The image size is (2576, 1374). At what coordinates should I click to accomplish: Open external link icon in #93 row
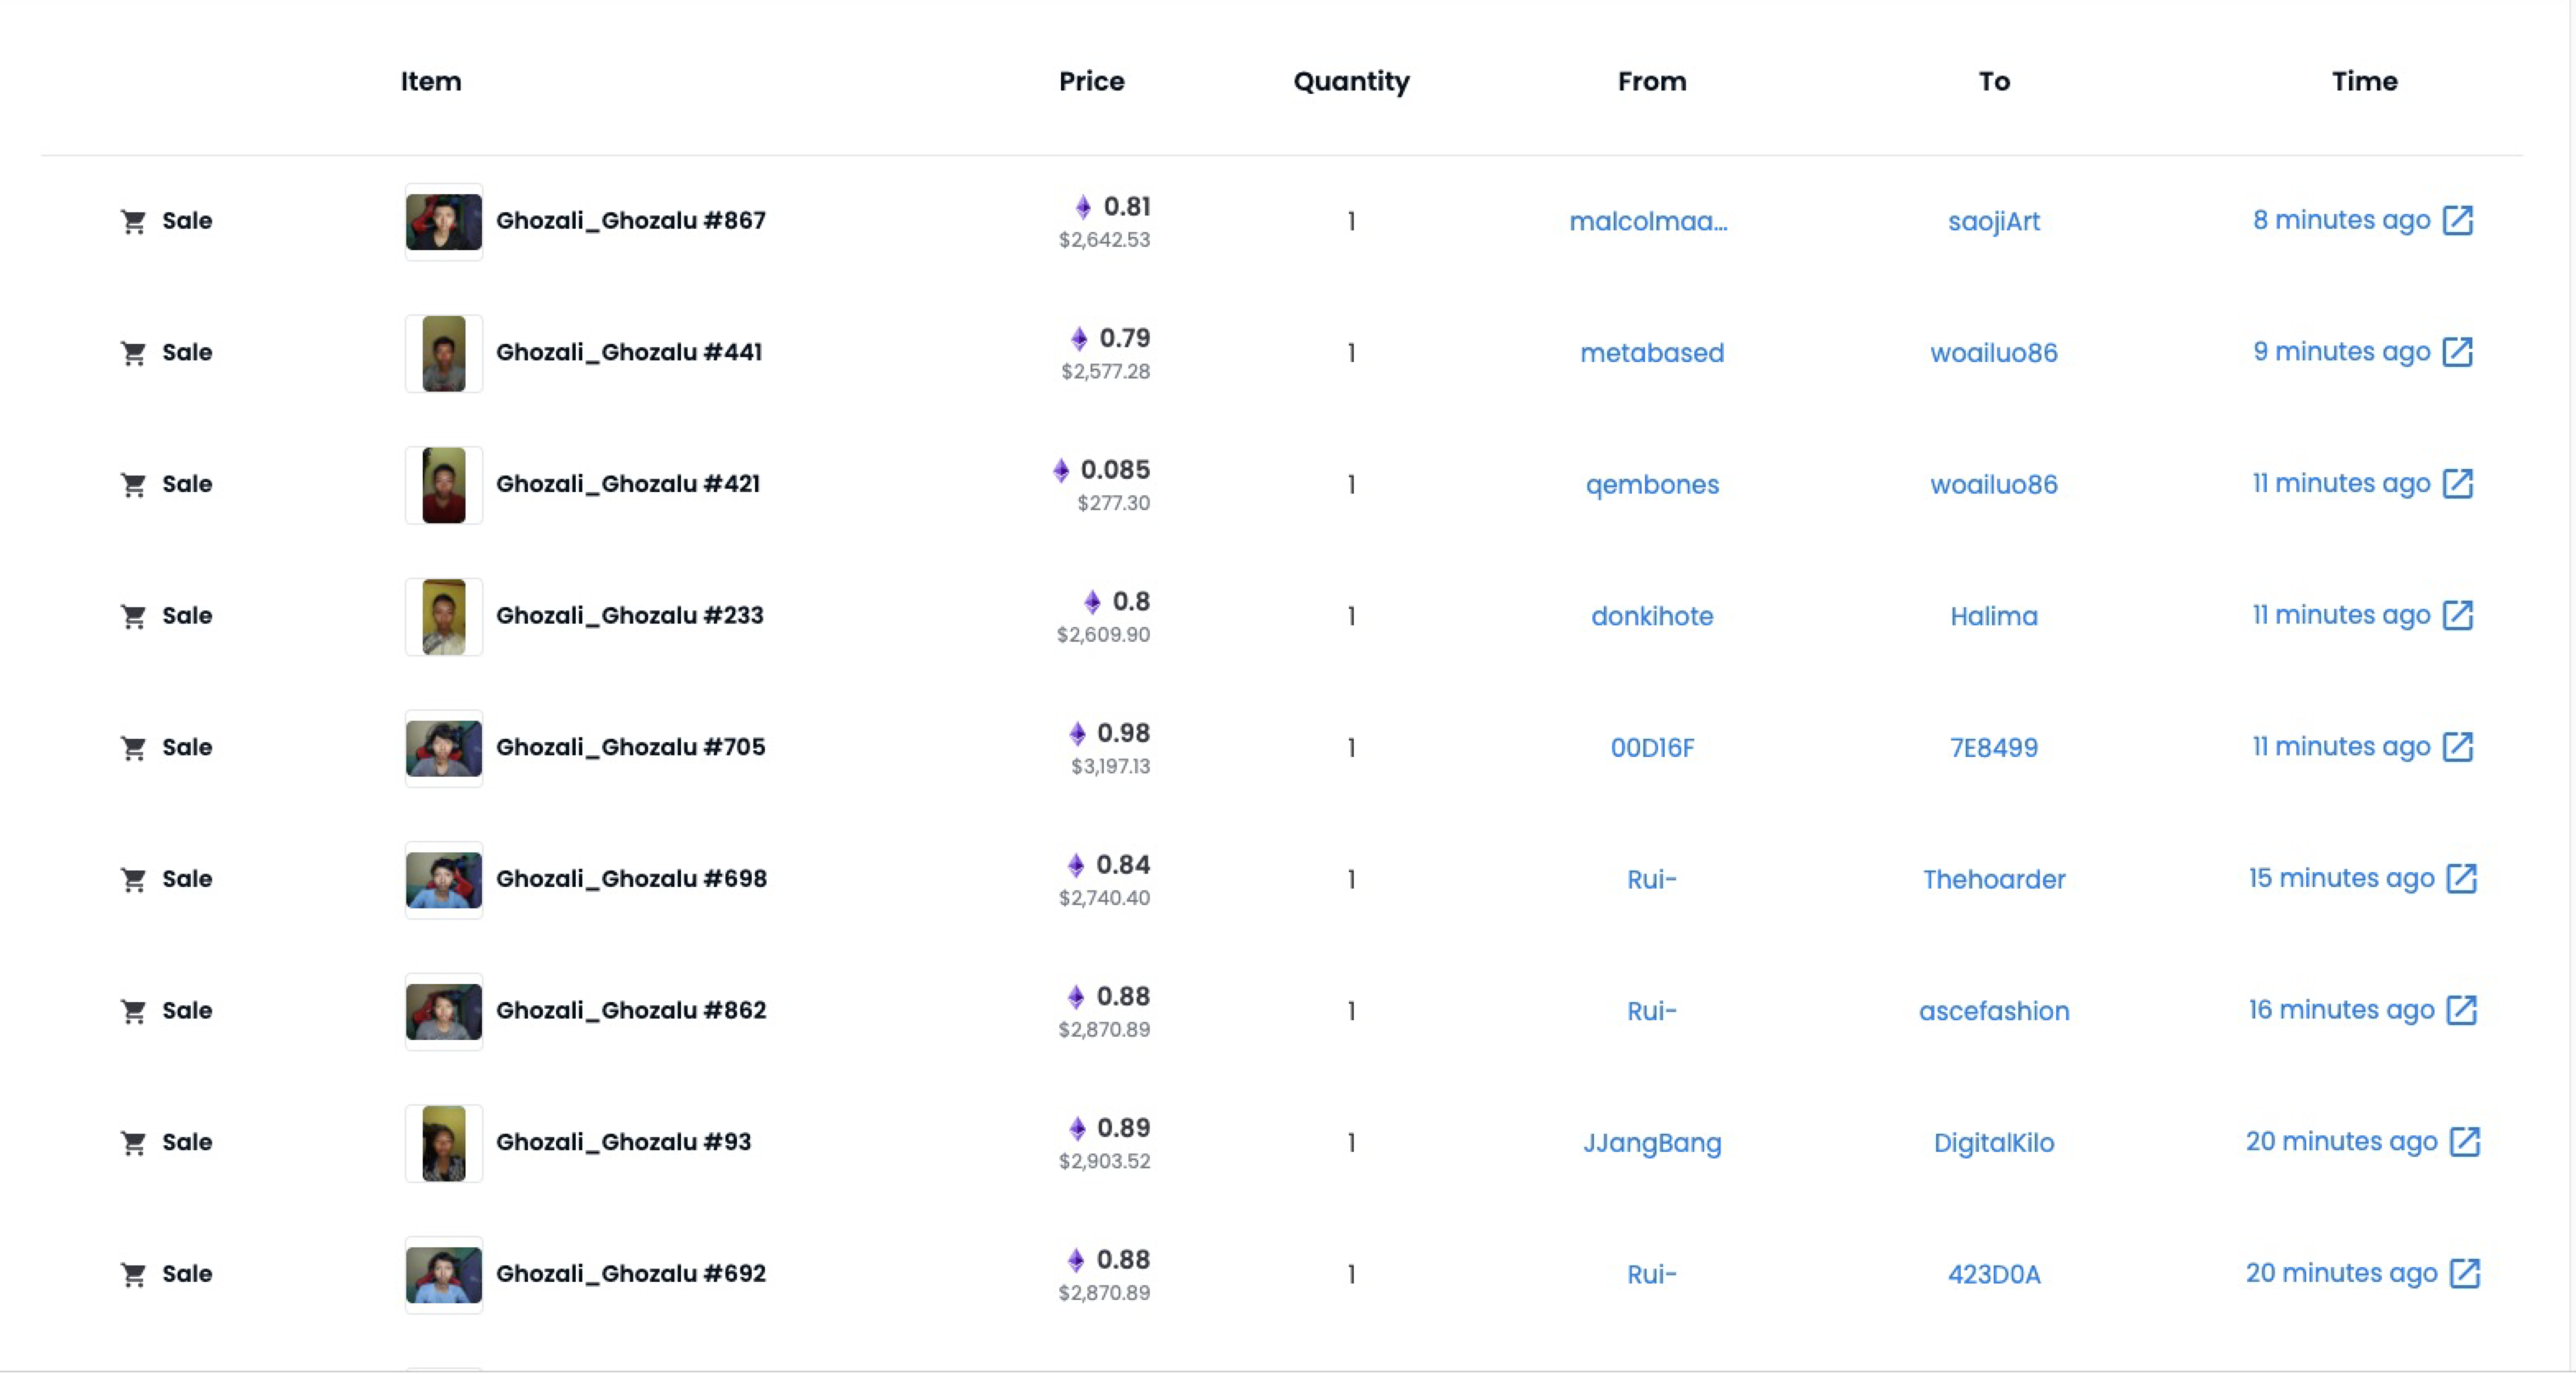point(2464,1142)
